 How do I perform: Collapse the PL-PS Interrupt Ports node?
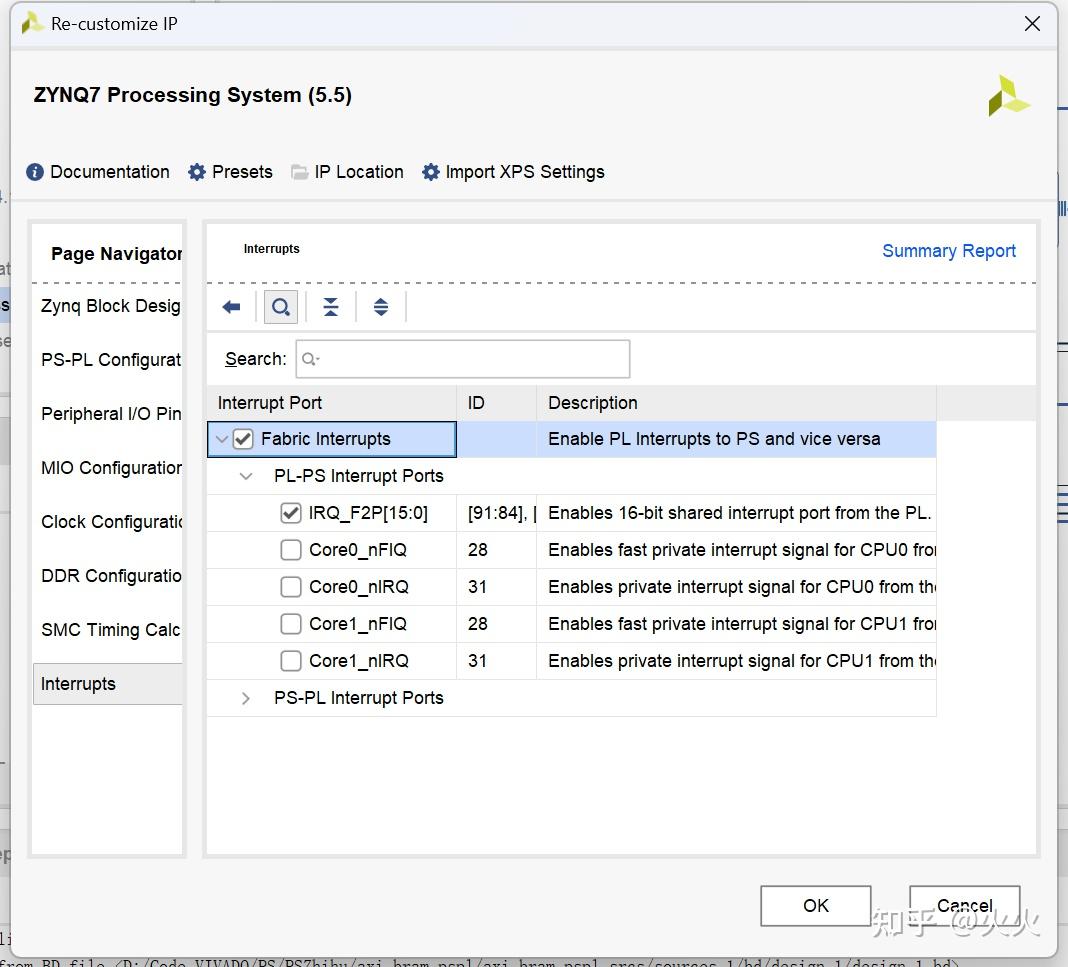(x=246, y=476)
